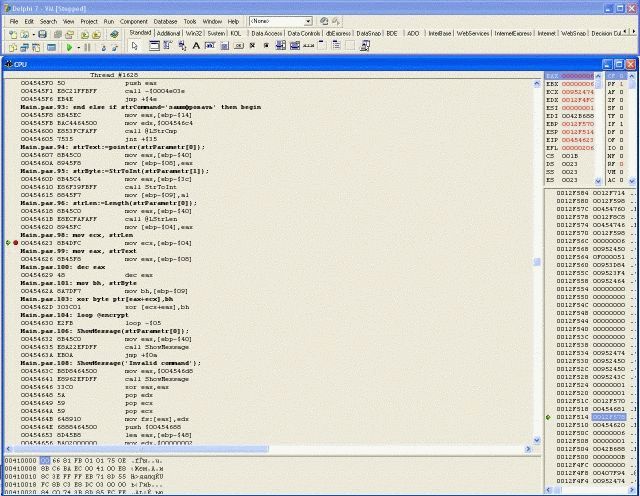Viewport: 640px width, 496px height.
Task: Open the Project menu
Action: pos(89,21)
